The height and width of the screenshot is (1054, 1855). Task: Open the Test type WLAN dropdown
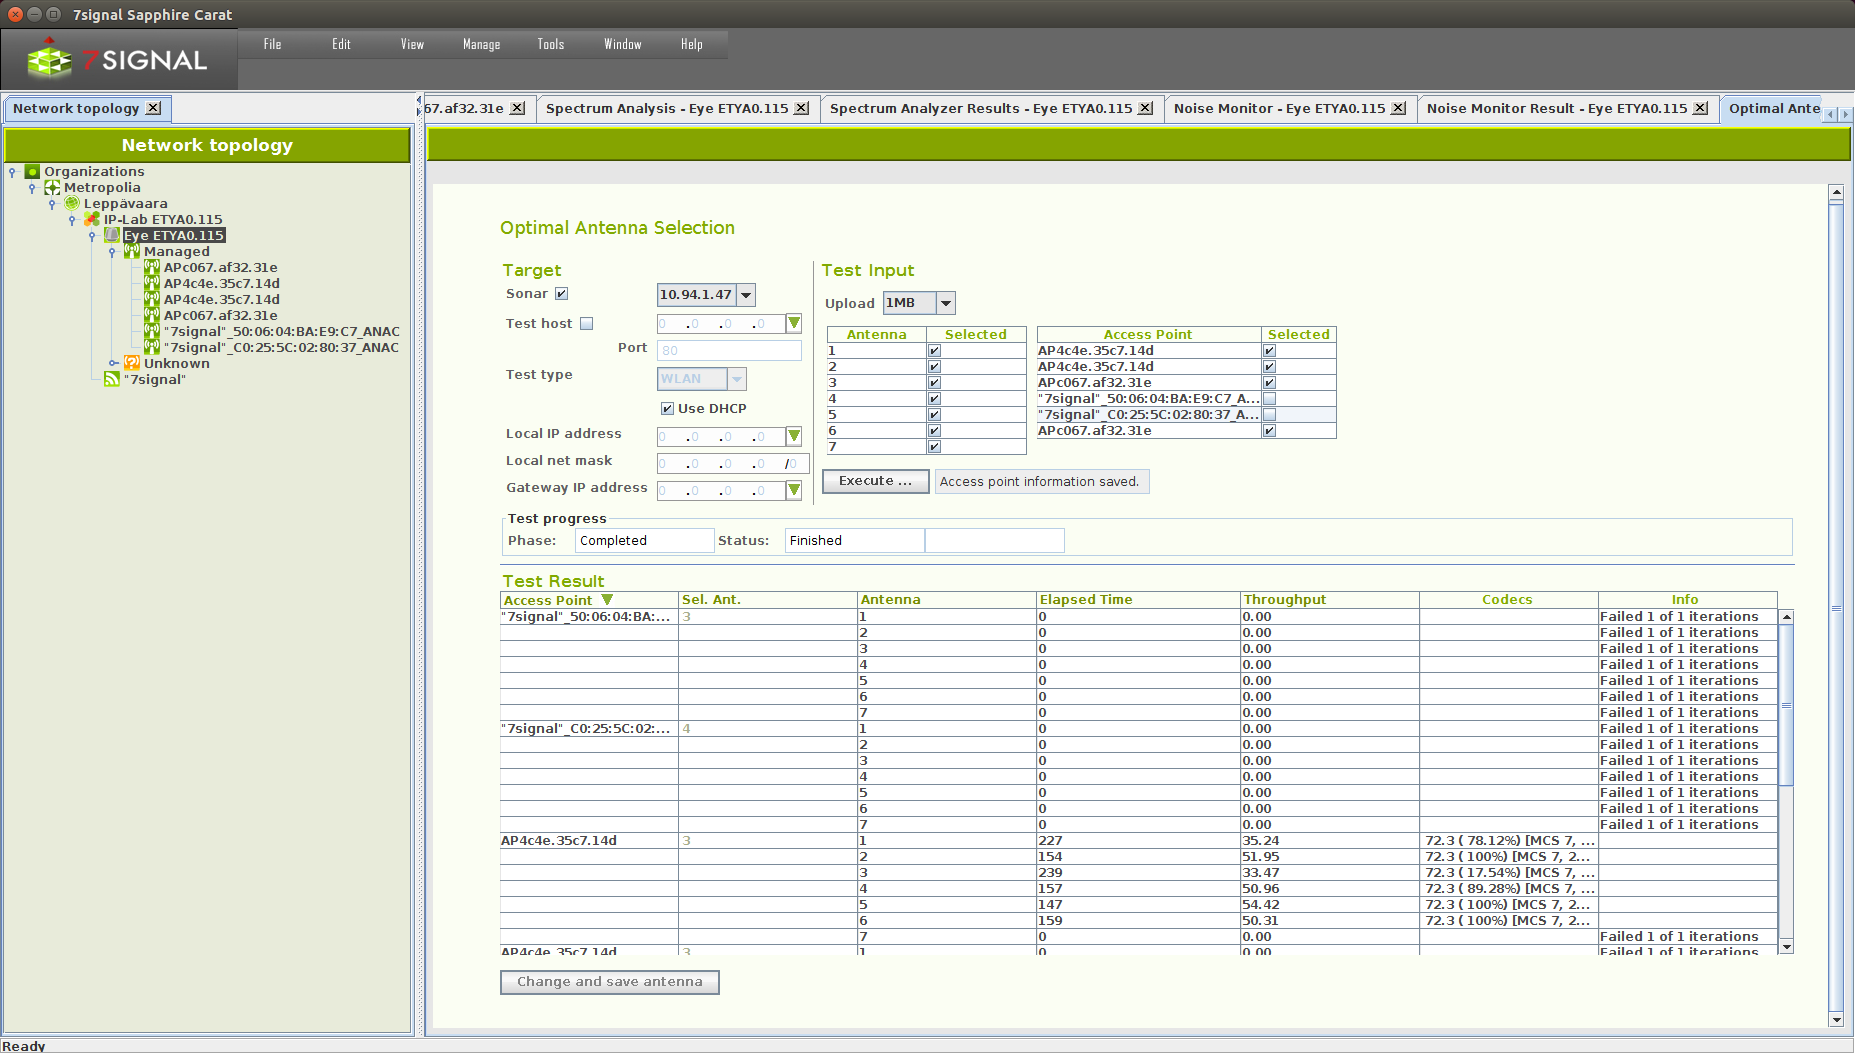point(737,379)
